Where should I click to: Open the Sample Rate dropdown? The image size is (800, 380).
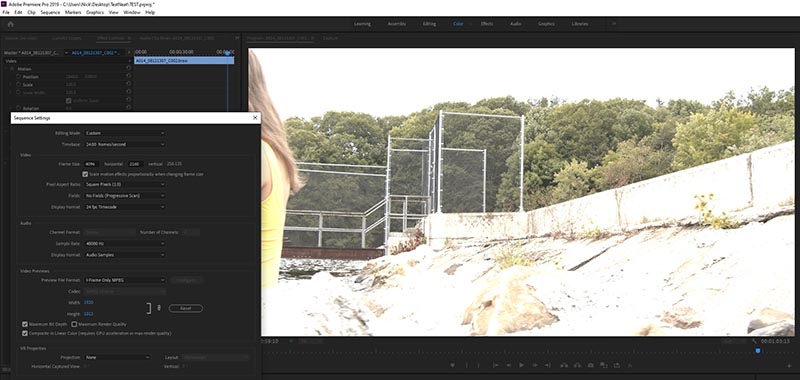point(124,243)
